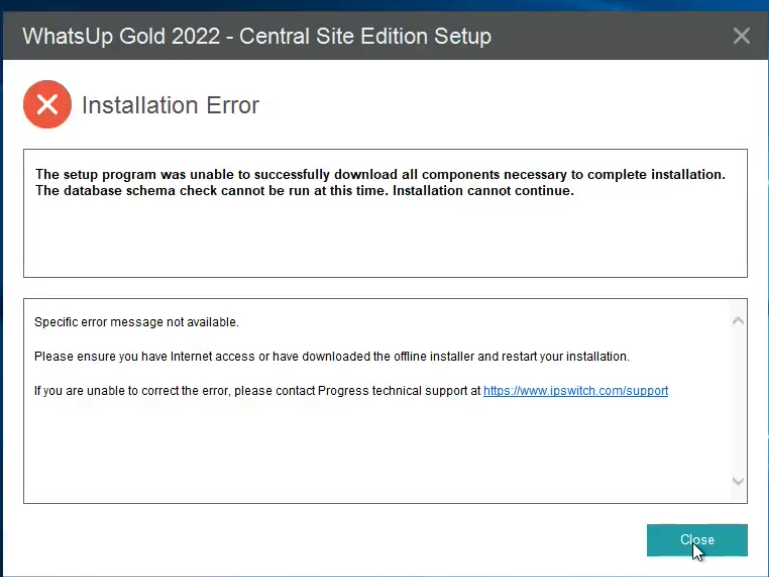Click the scroll down arrow in the details box

coord(738,481)
